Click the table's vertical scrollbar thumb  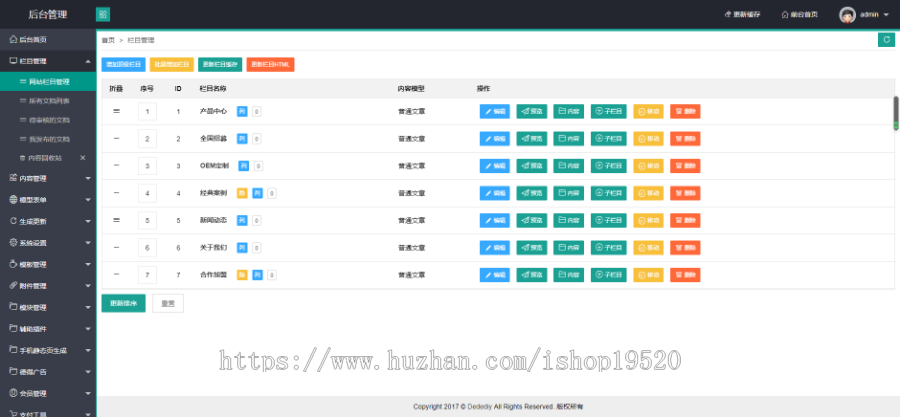pos(895,113)
